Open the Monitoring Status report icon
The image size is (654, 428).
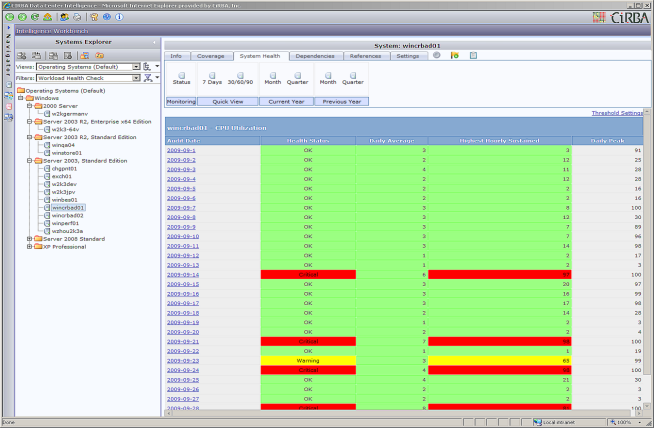tap(182, 76)
